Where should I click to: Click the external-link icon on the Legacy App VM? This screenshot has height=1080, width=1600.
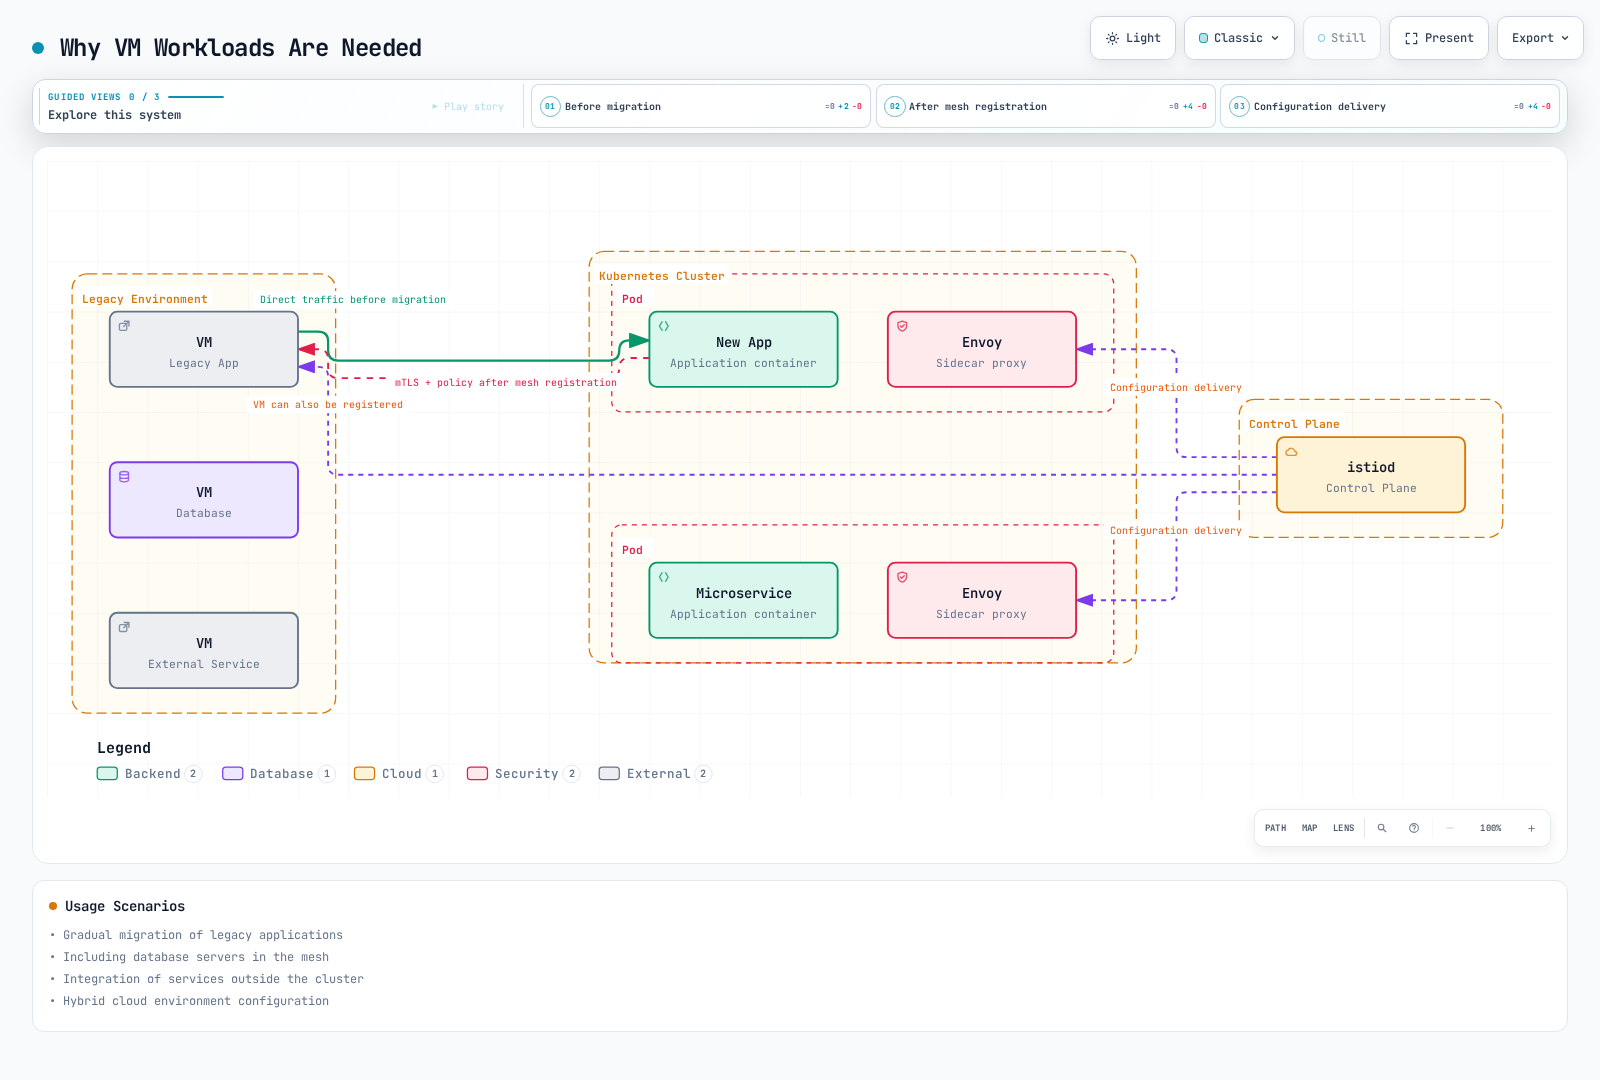pos(124,326)
